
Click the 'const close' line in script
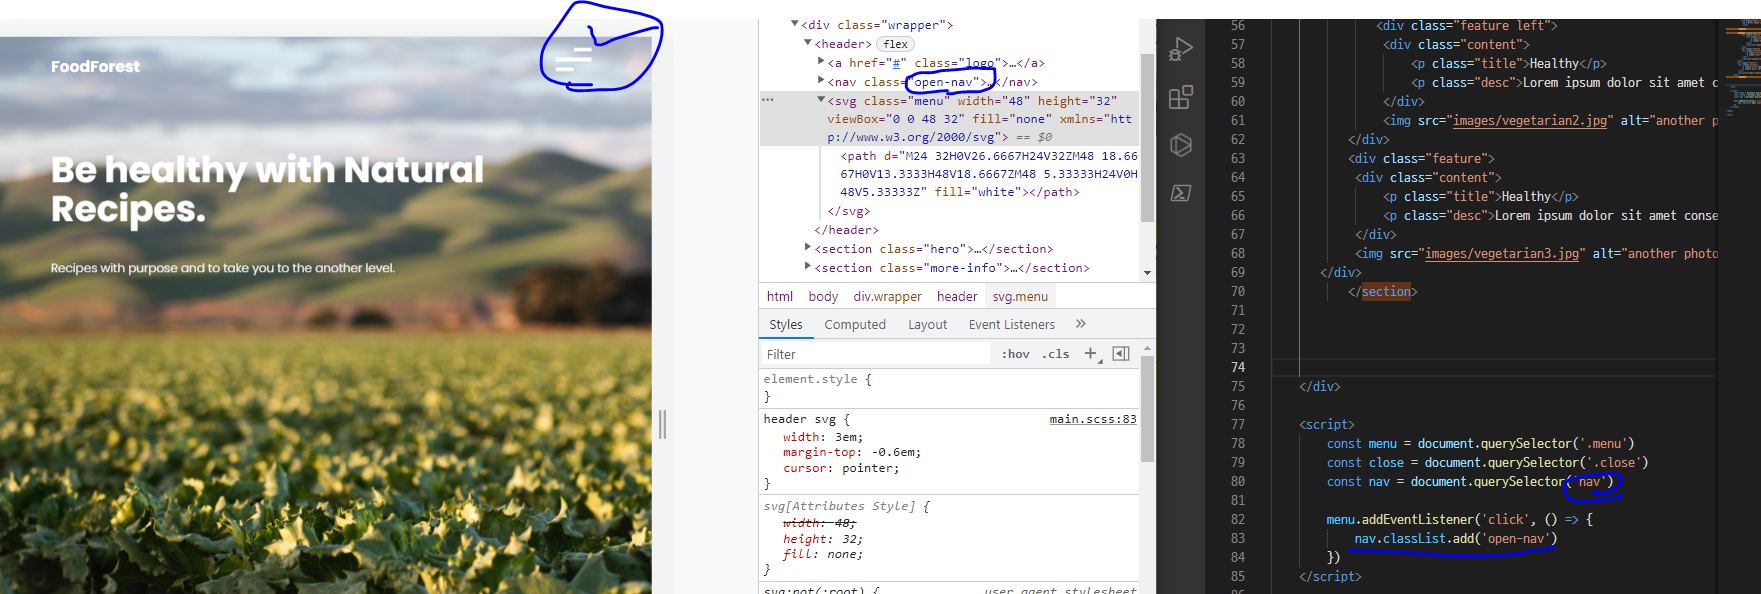point(1487,462)
